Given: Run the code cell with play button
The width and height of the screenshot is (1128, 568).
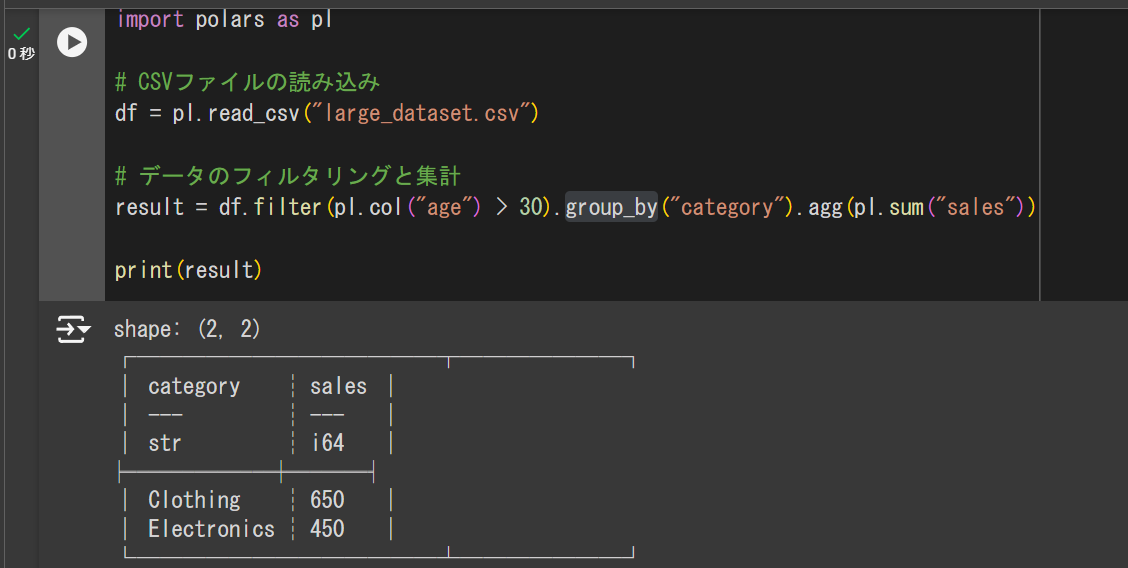Looking at the screenshot, I should pos(72,41).
